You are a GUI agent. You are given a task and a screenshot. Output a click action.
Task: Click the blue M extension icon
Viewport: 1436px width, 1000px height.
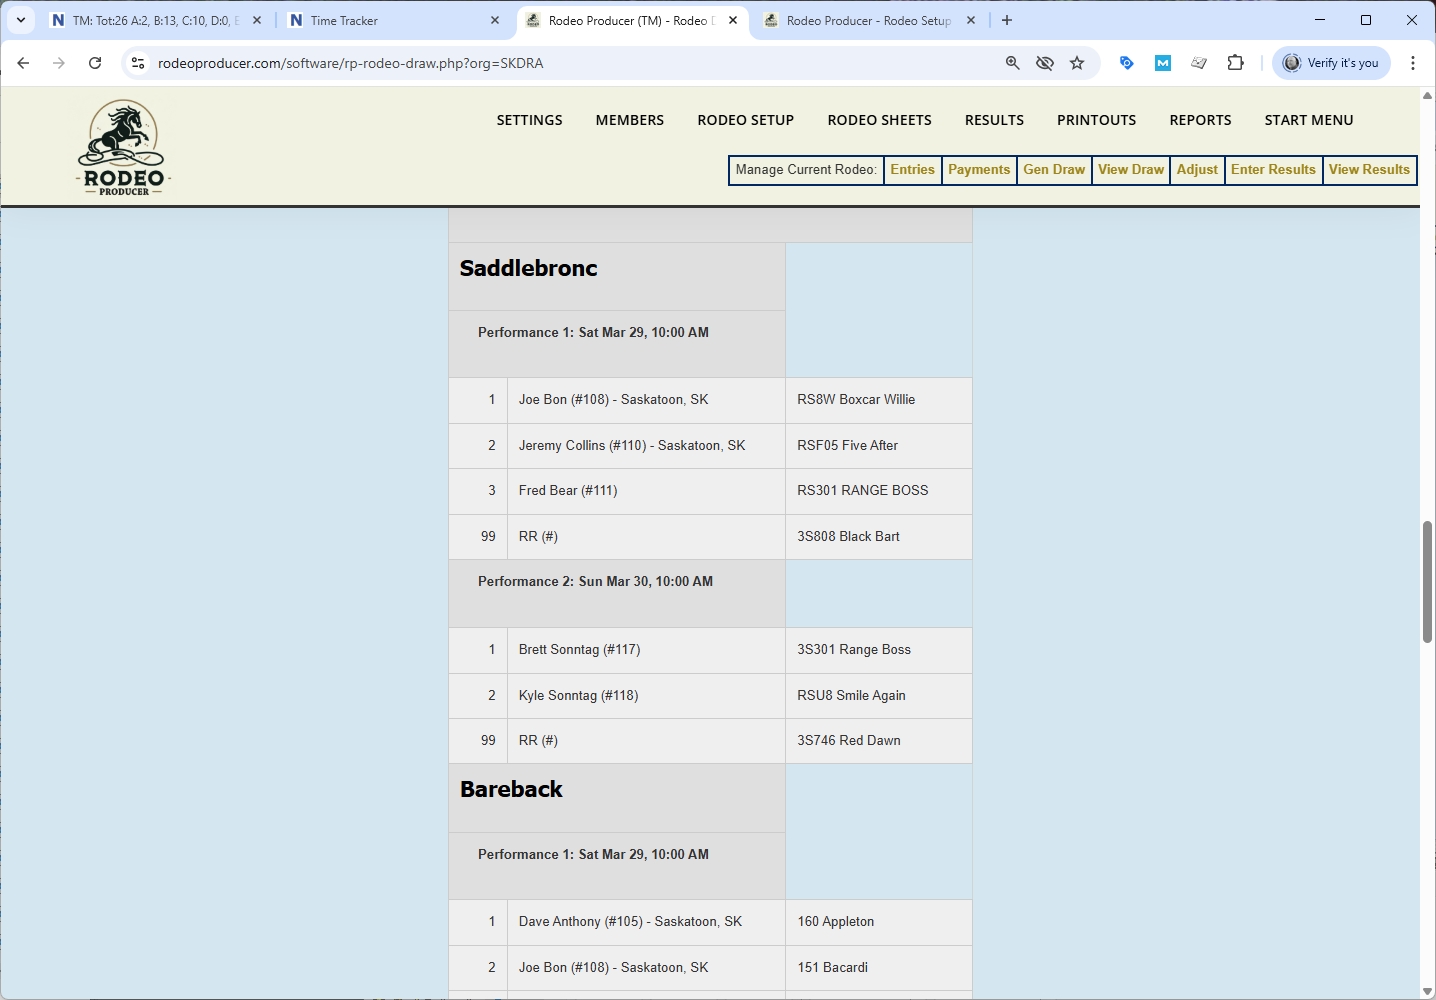(x=1162, y=62)
